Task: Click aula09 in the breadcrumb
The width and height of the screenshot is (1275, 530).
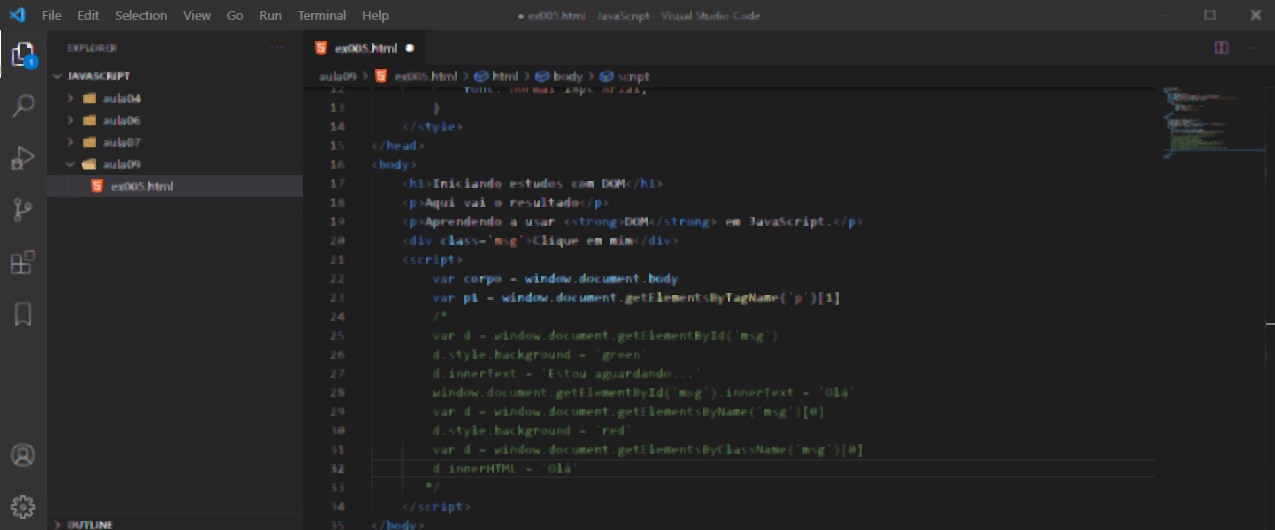Action: pyautogui.click(x=337, y=76)
